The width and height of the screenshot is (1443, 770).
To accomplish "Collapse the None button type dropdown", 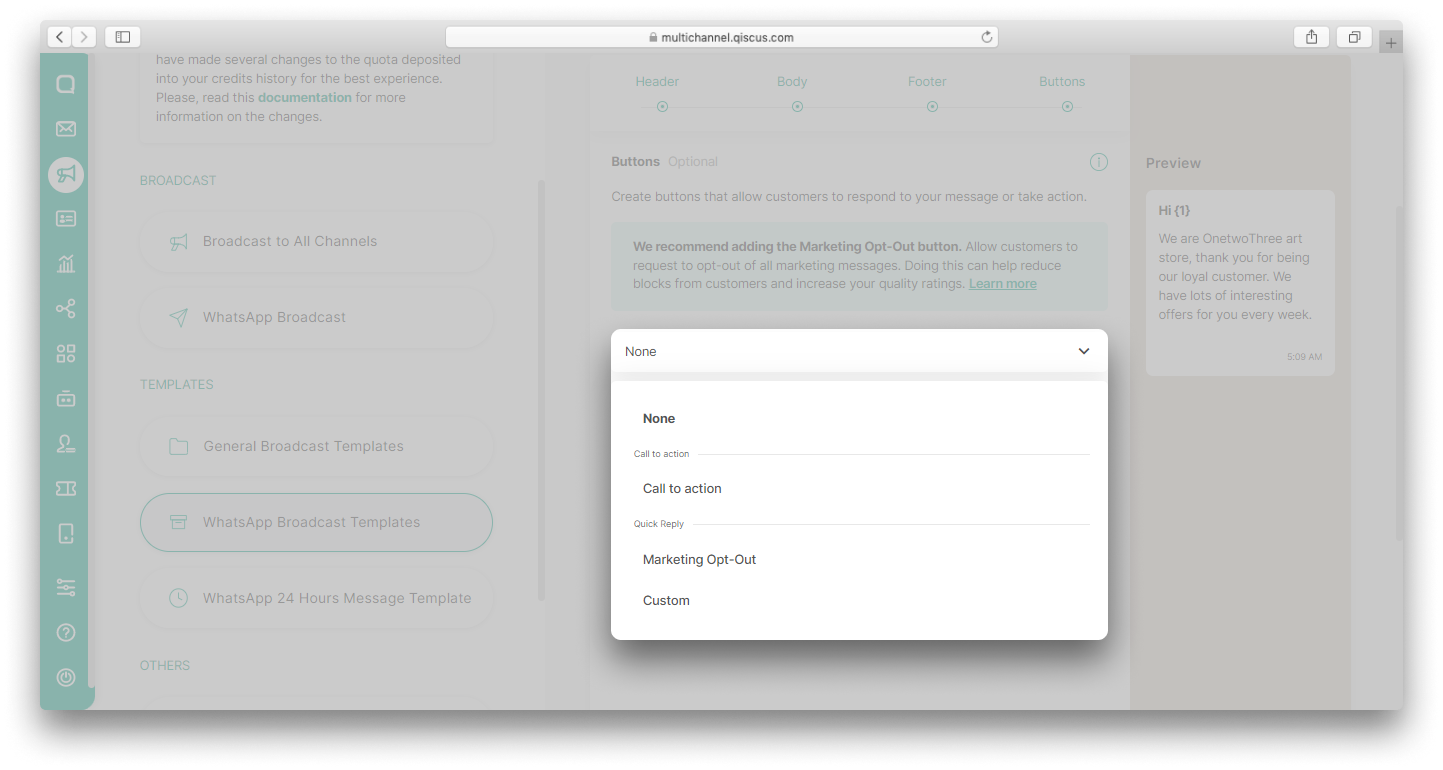I will click(x=859, y=351).
